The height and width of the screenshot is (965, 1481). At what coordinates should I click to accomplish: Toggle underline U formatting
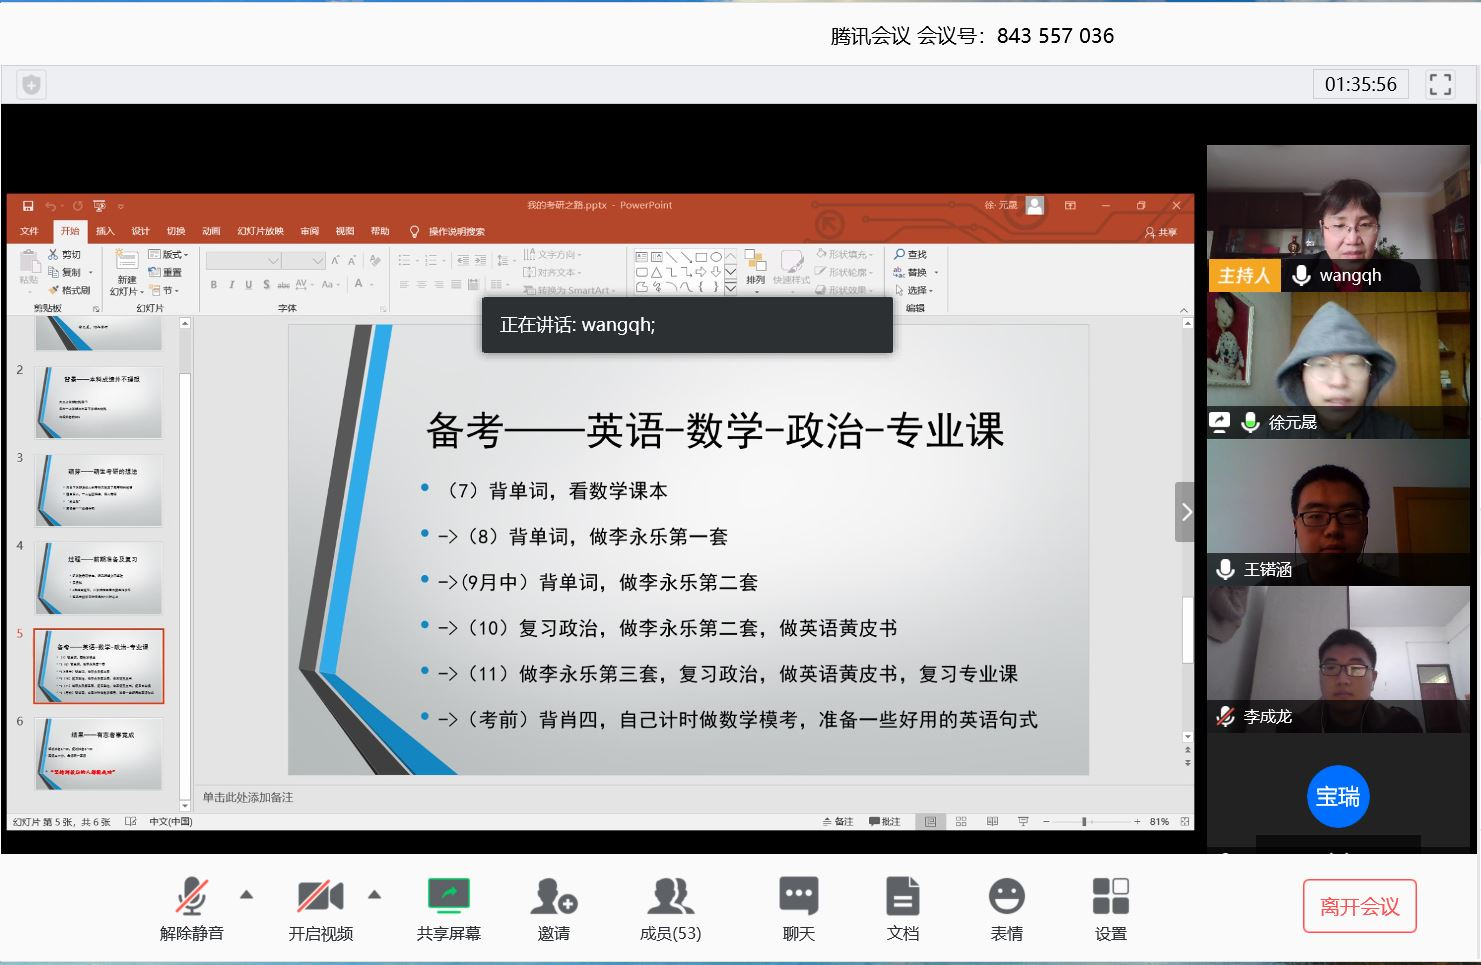(x=248, y=285)
